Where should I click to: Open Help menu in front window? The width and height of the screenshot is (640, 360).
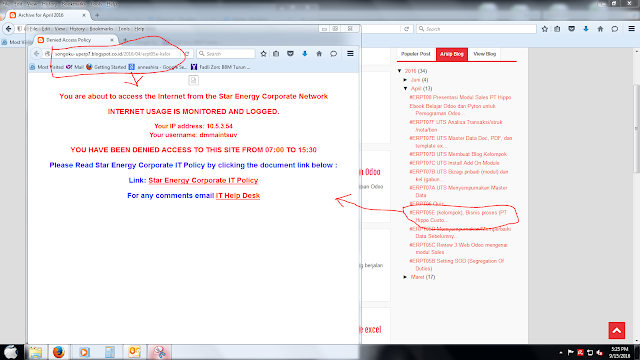(139, 29)
